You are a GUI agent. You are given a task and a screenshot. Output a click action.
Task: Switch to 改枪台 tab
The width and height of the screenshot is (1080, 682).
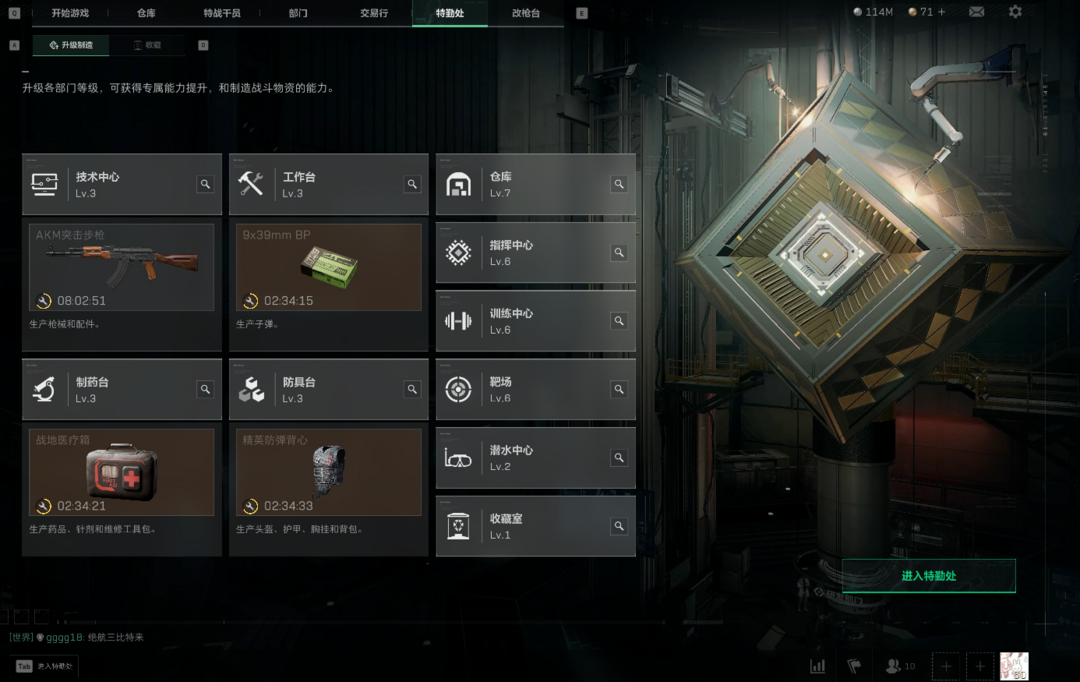526,13
